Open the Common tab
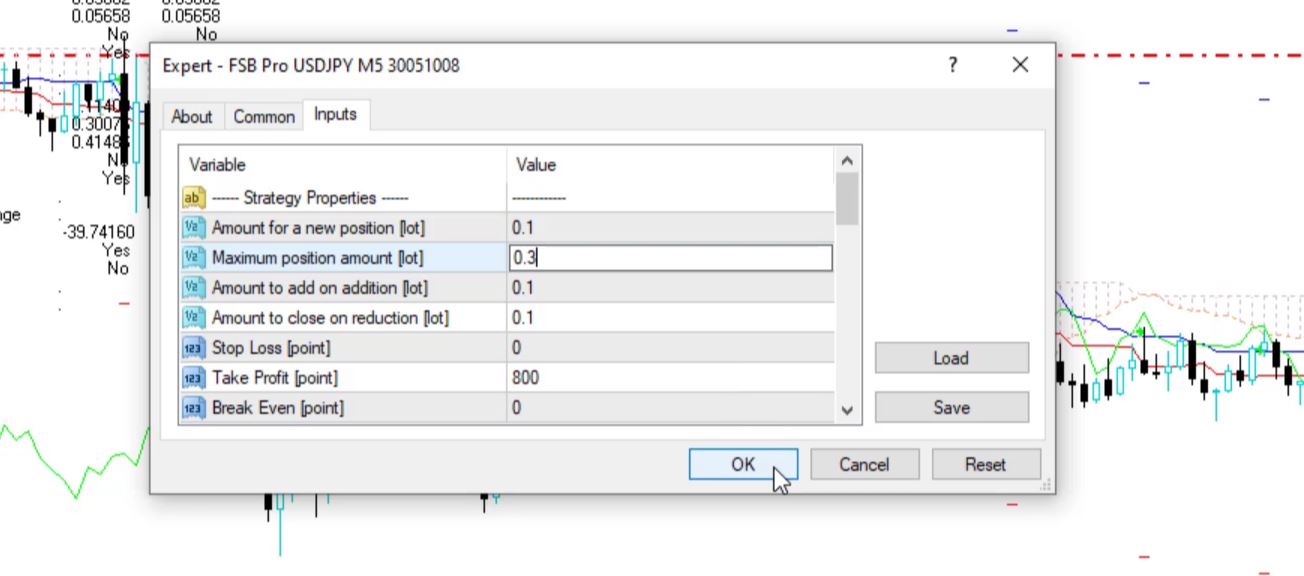 click(x=264, y=117)
